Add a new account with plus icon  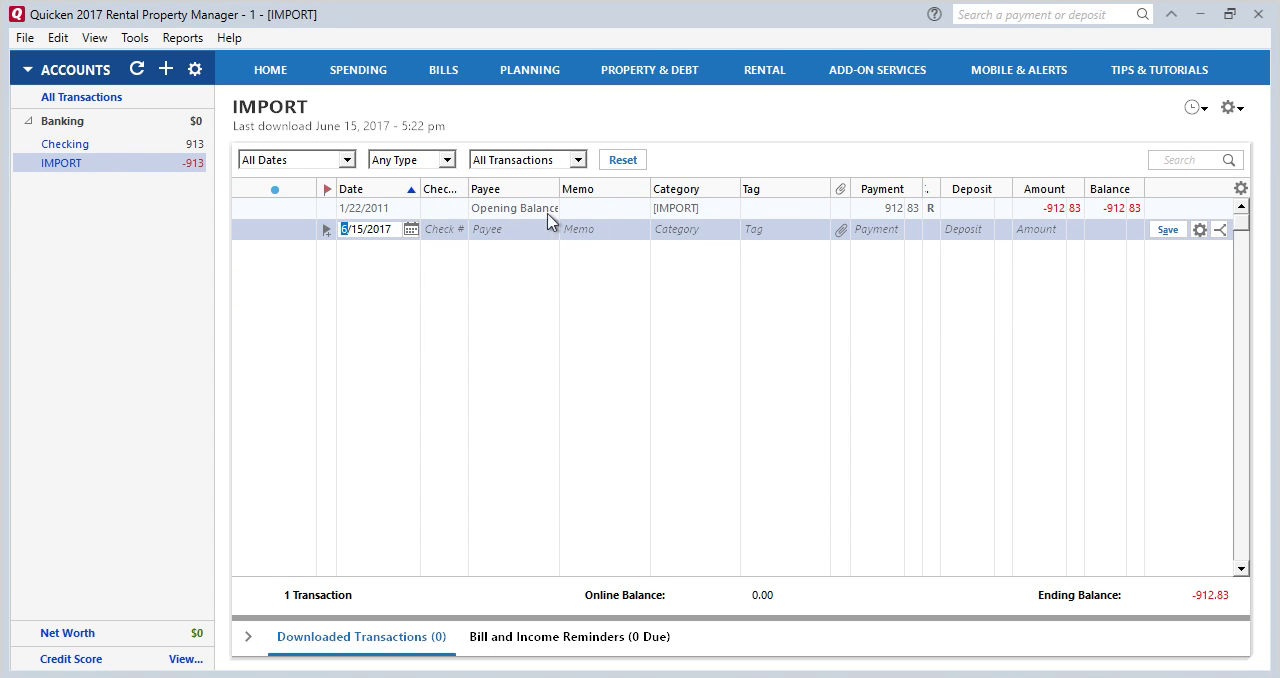coord(166,69)
